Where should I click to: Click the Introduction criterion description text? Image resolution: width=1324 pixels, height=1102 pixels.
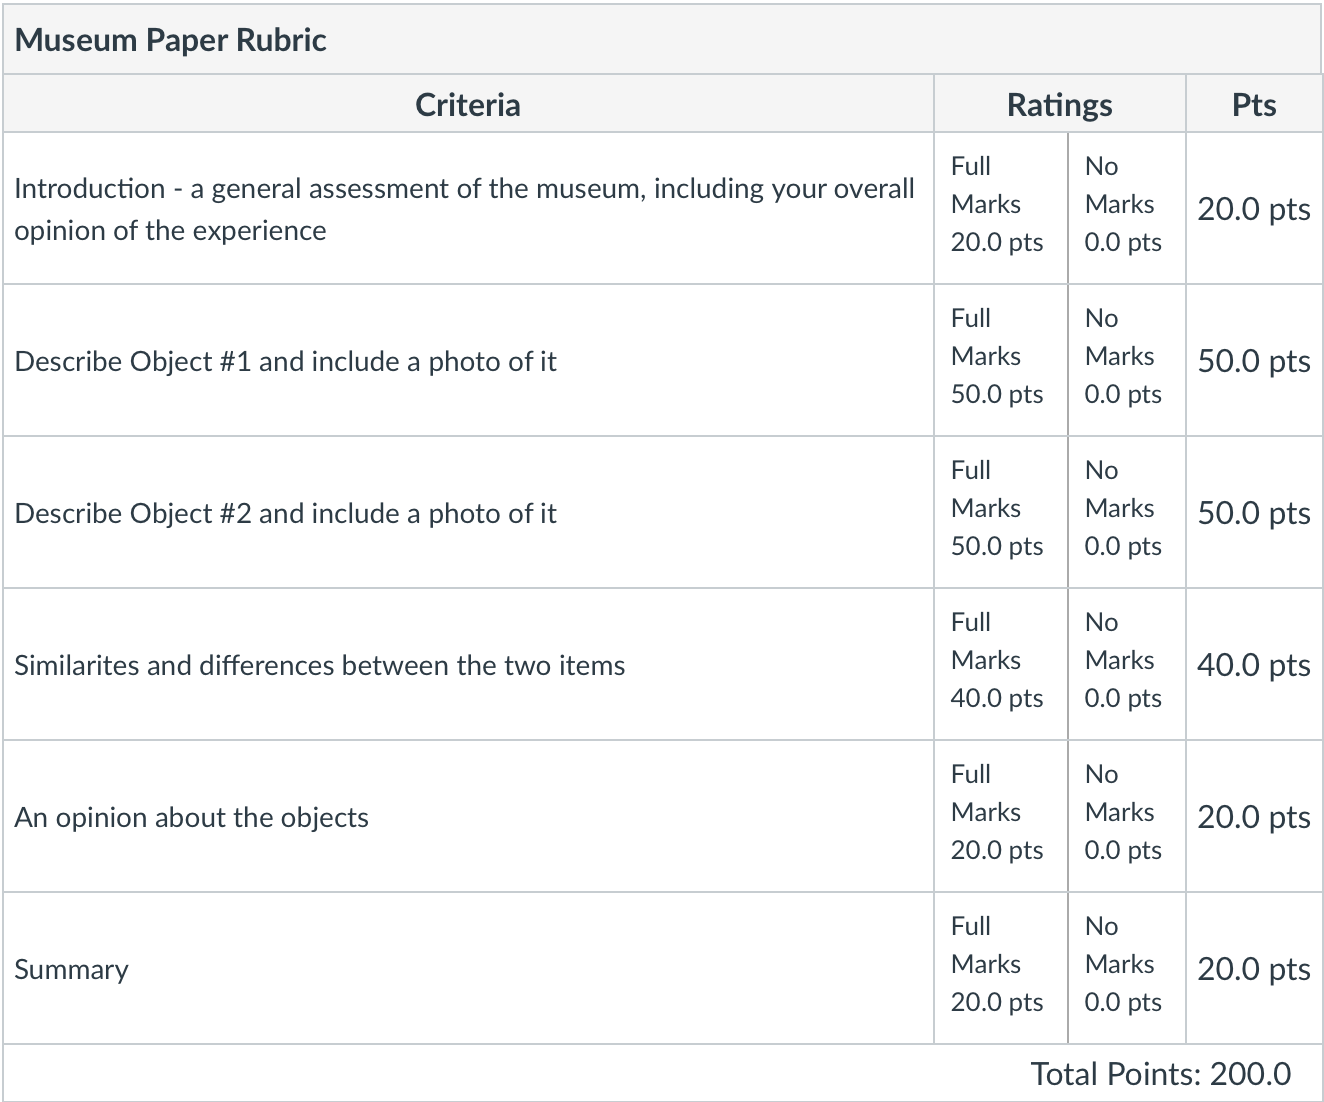pos(464,209)
